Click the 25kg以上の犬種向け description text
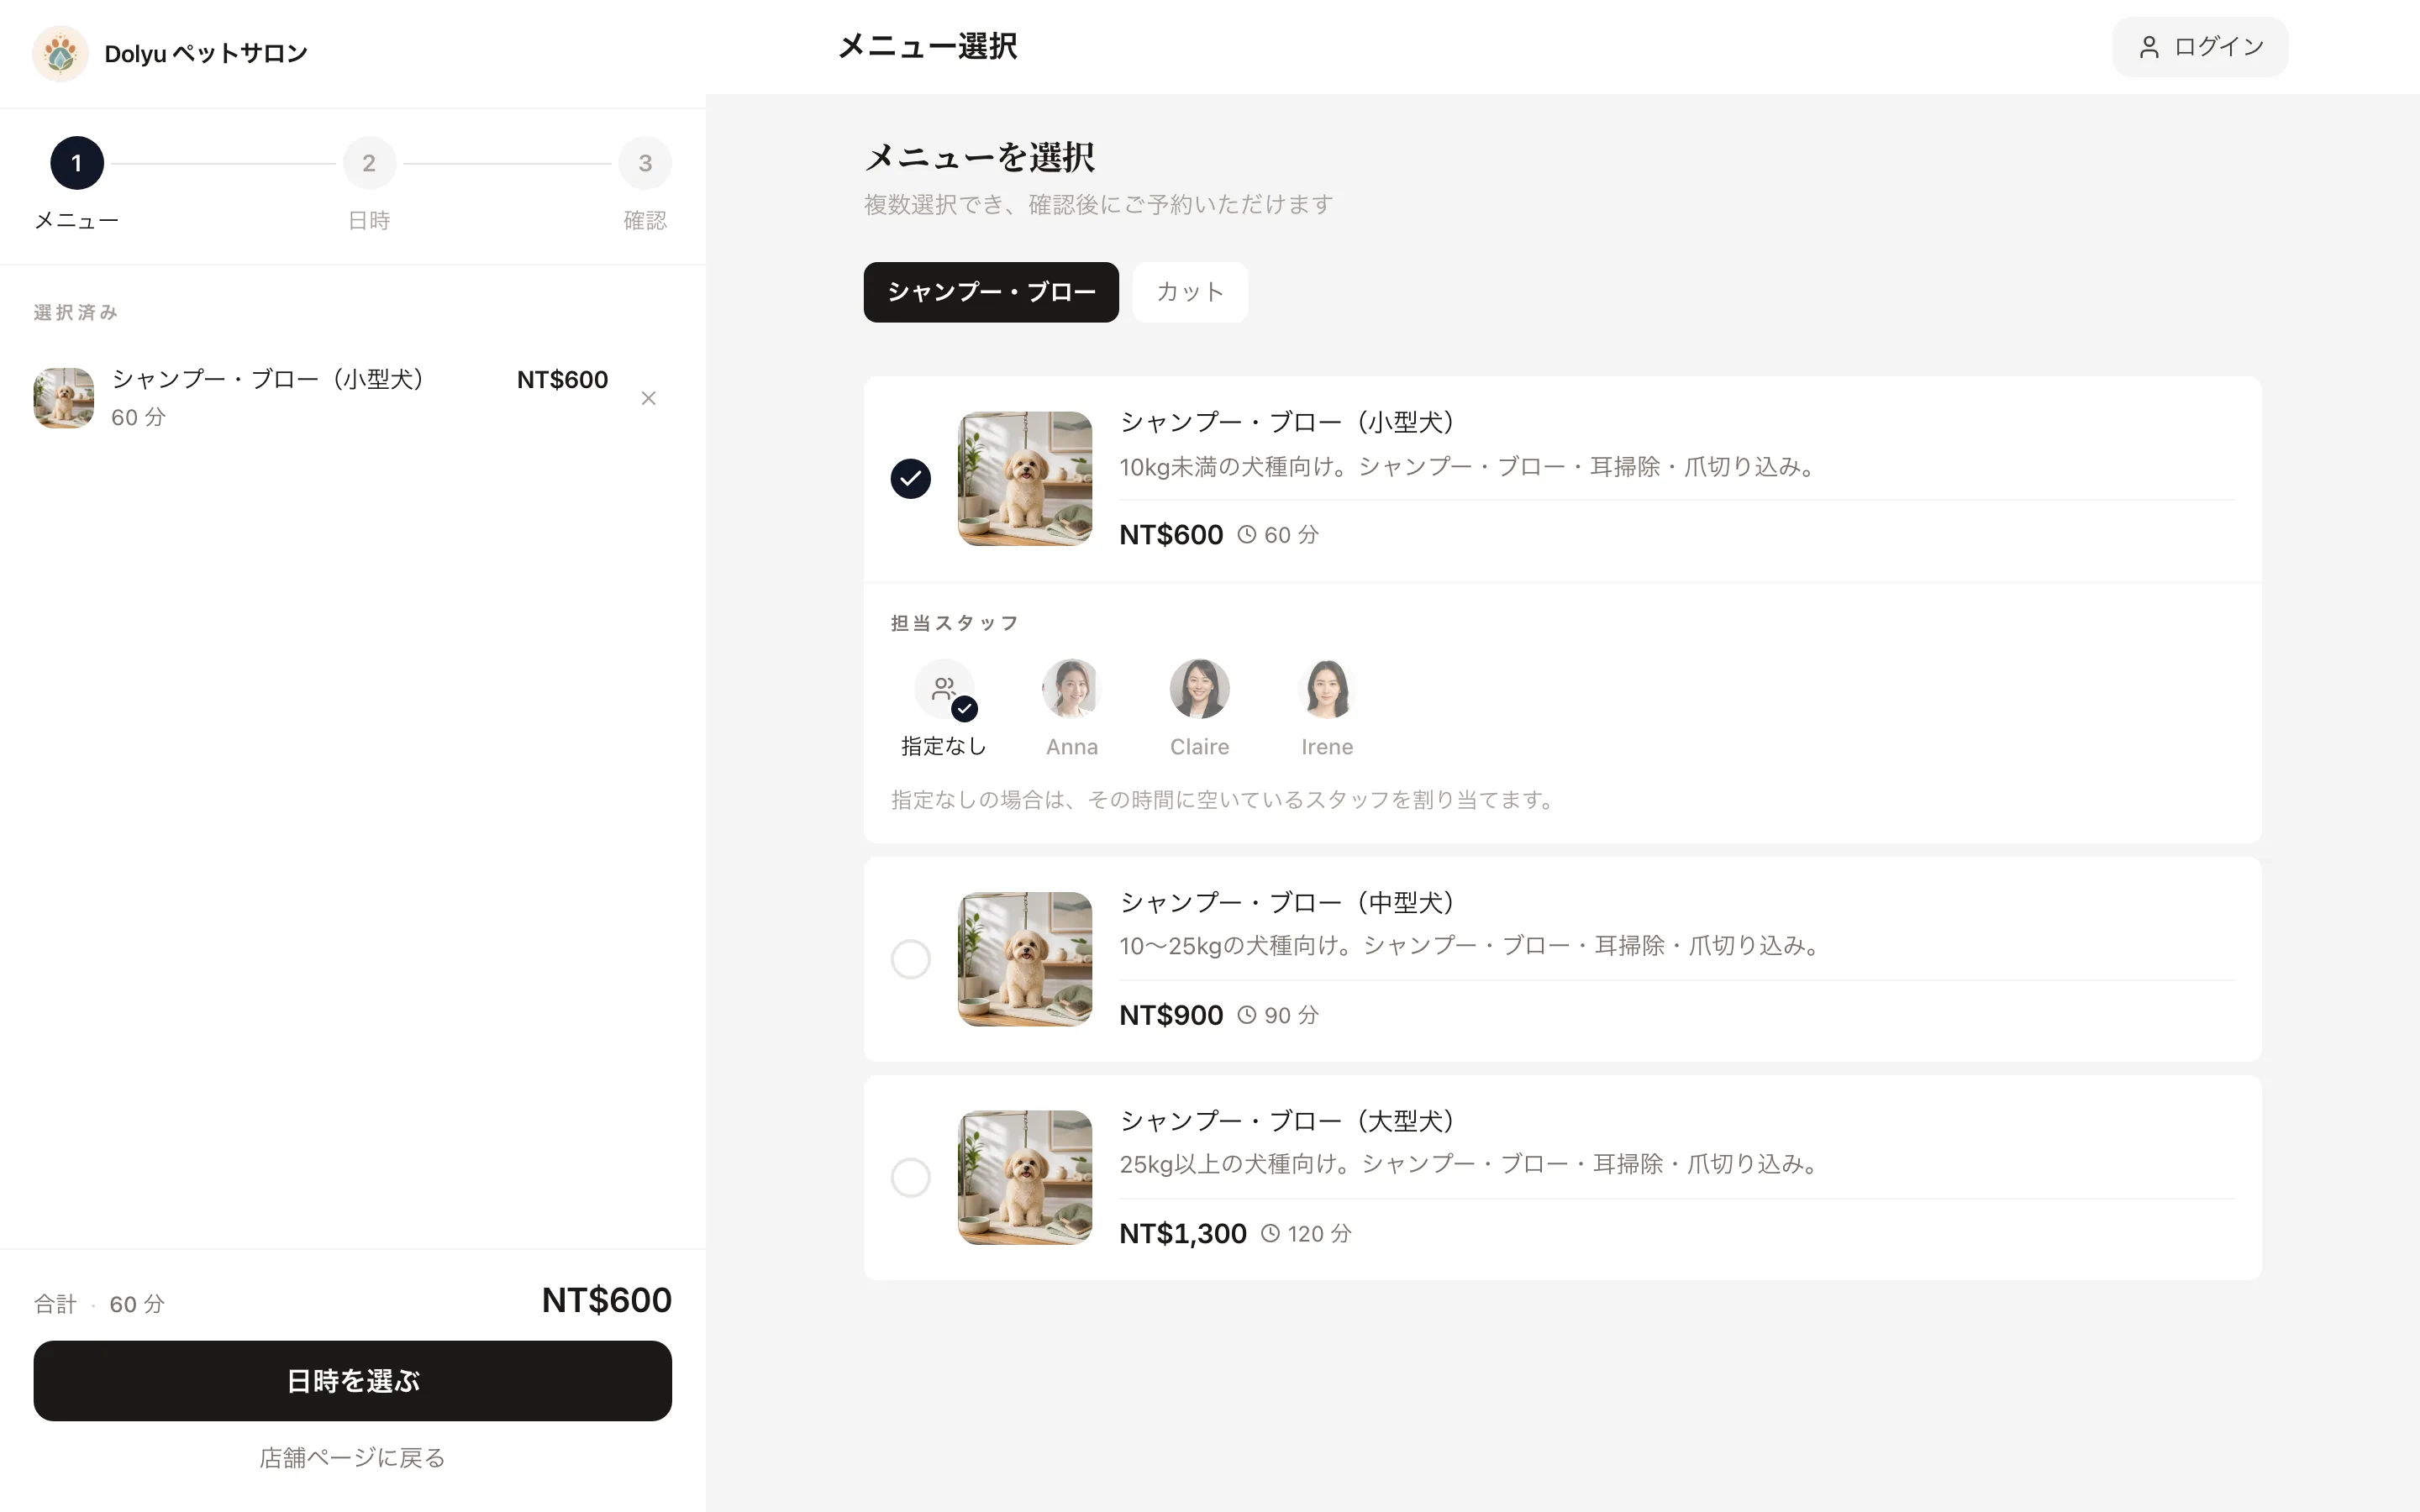Image resolution: width=2420 pixels, height=1512 pixels. [1469, 1163]
